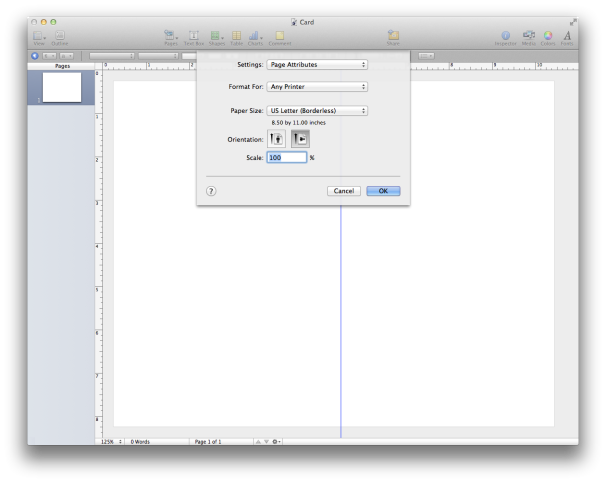This screenshot has width=606, height=483.
Task: Open the Inspector panel
Action: [x=506, y=37]
